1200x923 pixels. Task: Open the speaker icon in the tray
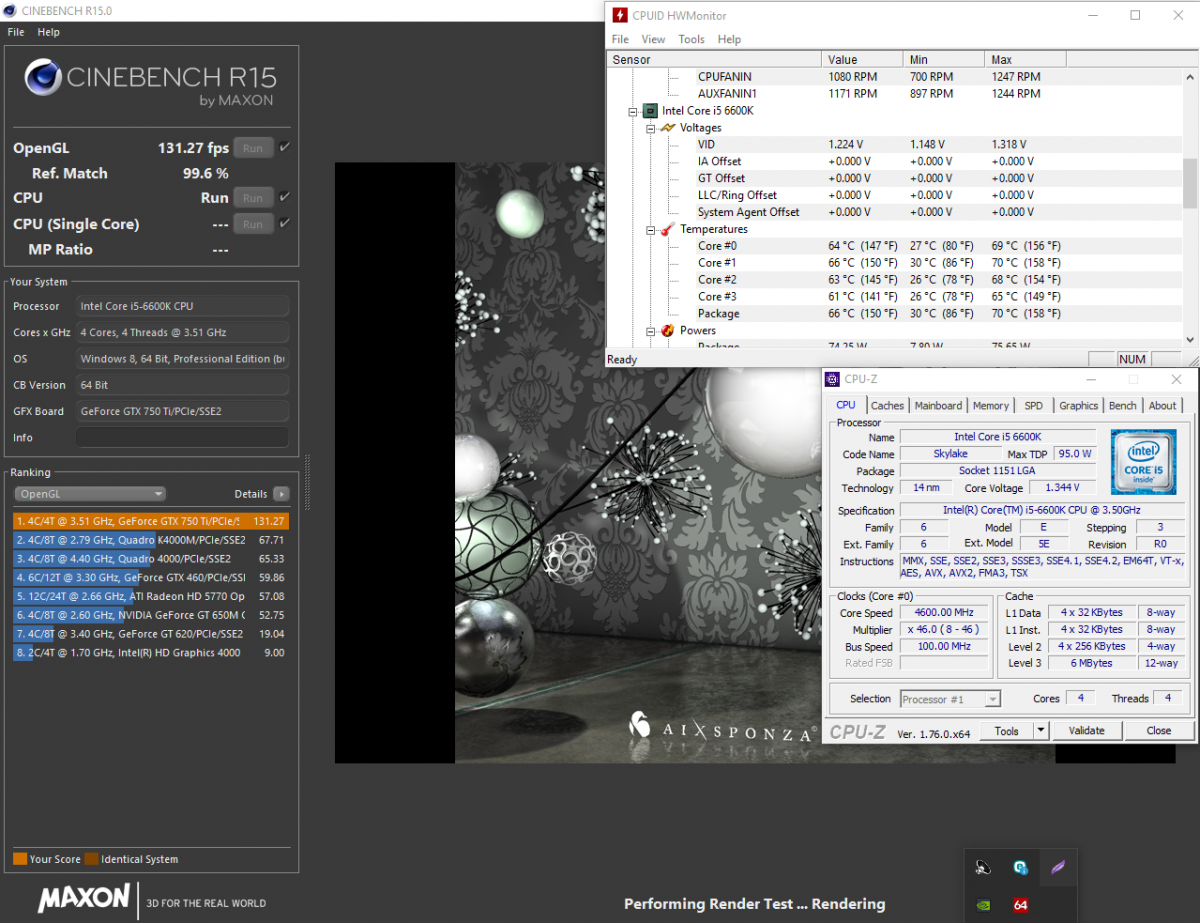click(984, 868)
